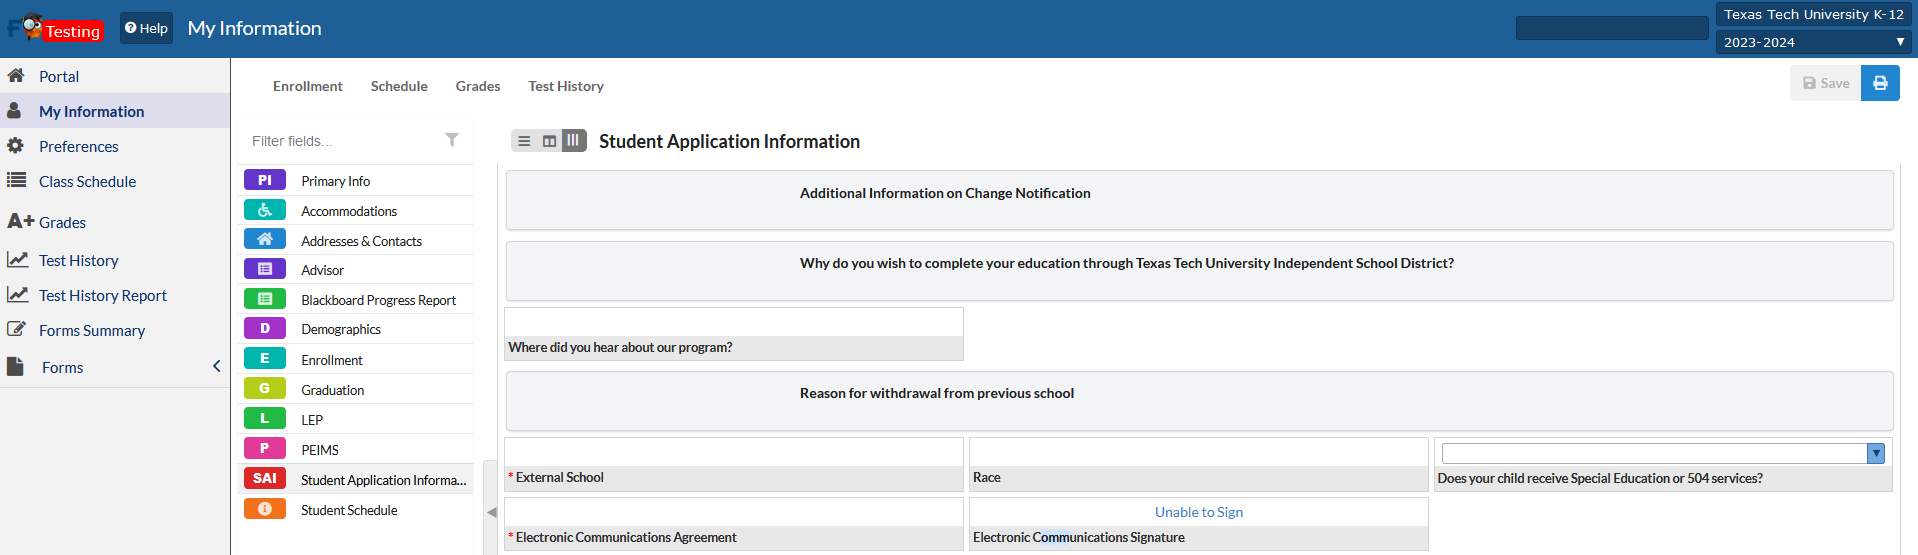Select the Primary Info category
Screen dimensions: 1918x555
[335, 181]
